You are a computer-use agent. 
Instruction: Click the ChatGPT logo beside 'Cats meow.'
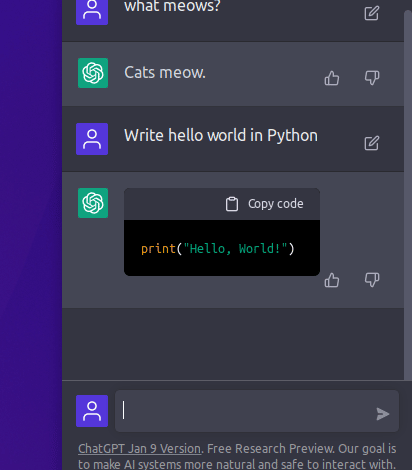93,73
